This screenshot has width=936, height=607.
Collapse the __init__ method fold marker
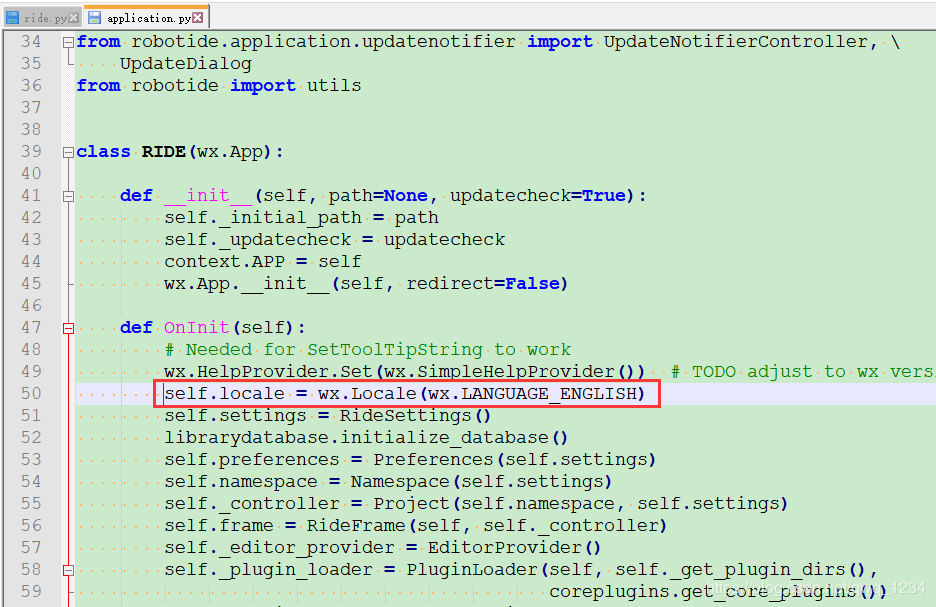pyautogui.click(x=68, y=196)
